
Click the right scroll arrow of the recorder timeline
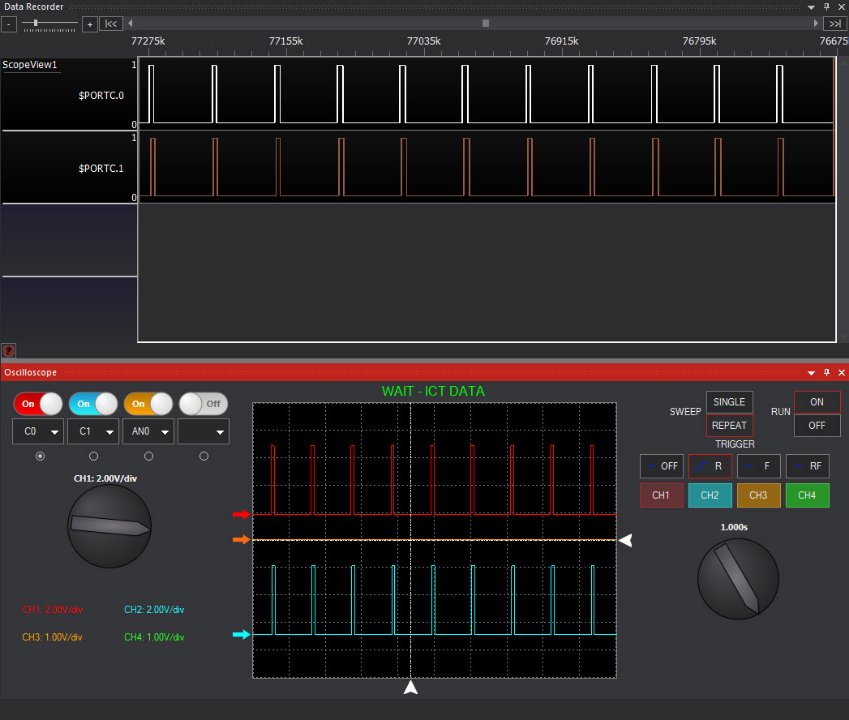click(x=816, y=23)
